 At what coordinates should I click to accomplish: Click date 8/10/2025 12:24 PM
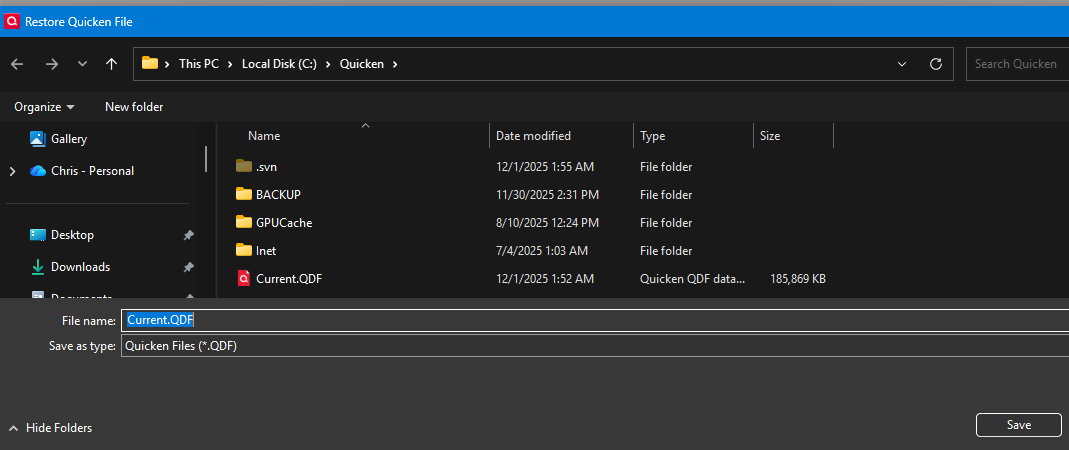tap(547, 222)
